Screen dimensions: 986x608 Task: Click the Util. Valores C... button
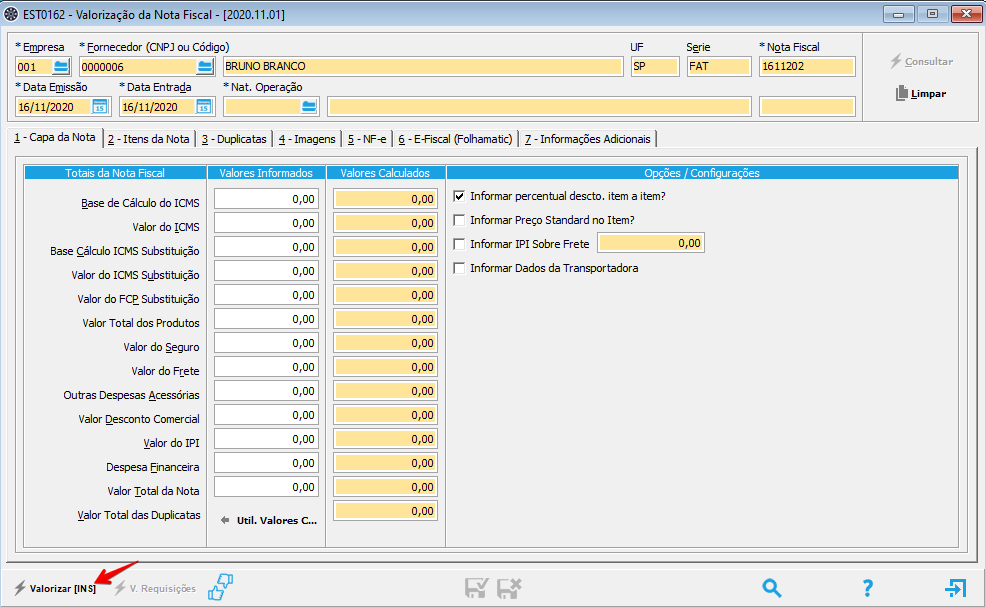click(269, 521)
